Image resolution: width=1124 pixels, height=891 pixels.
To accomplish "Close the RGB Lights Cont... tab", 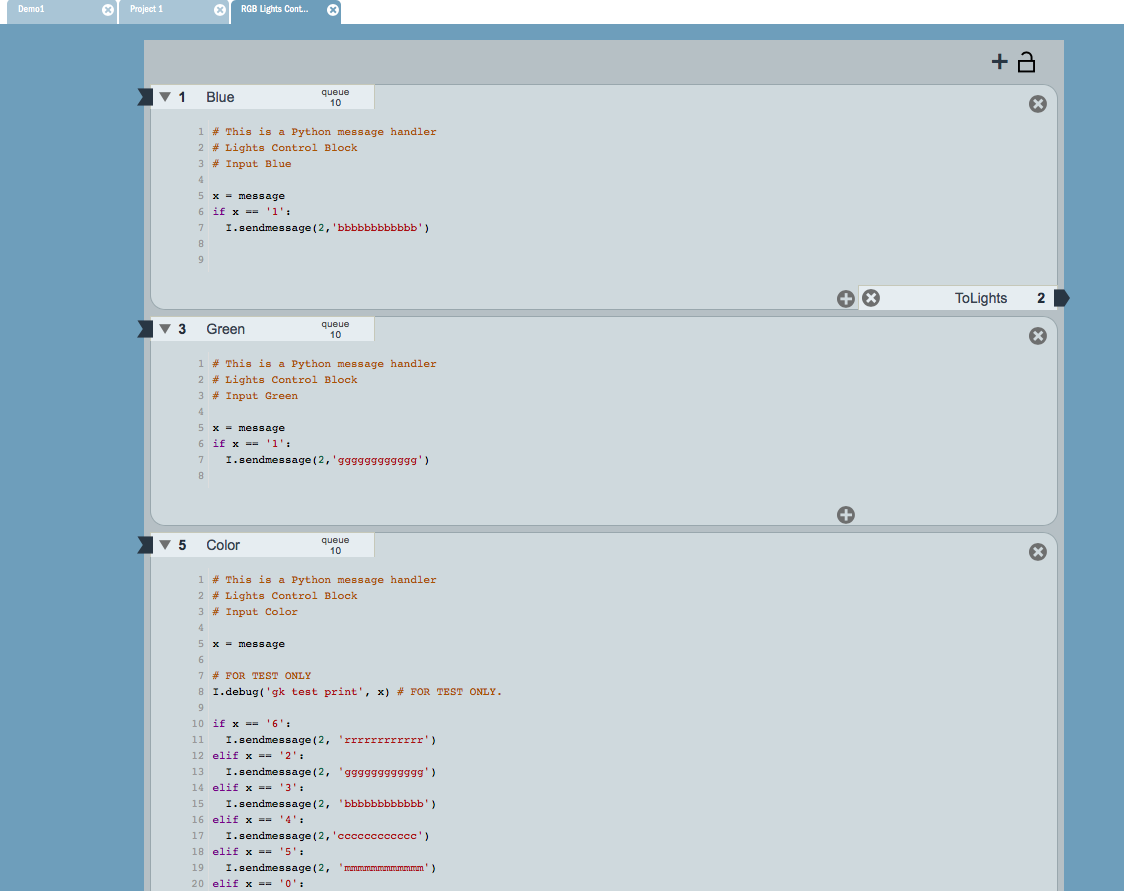I will (x=333, y=10).
